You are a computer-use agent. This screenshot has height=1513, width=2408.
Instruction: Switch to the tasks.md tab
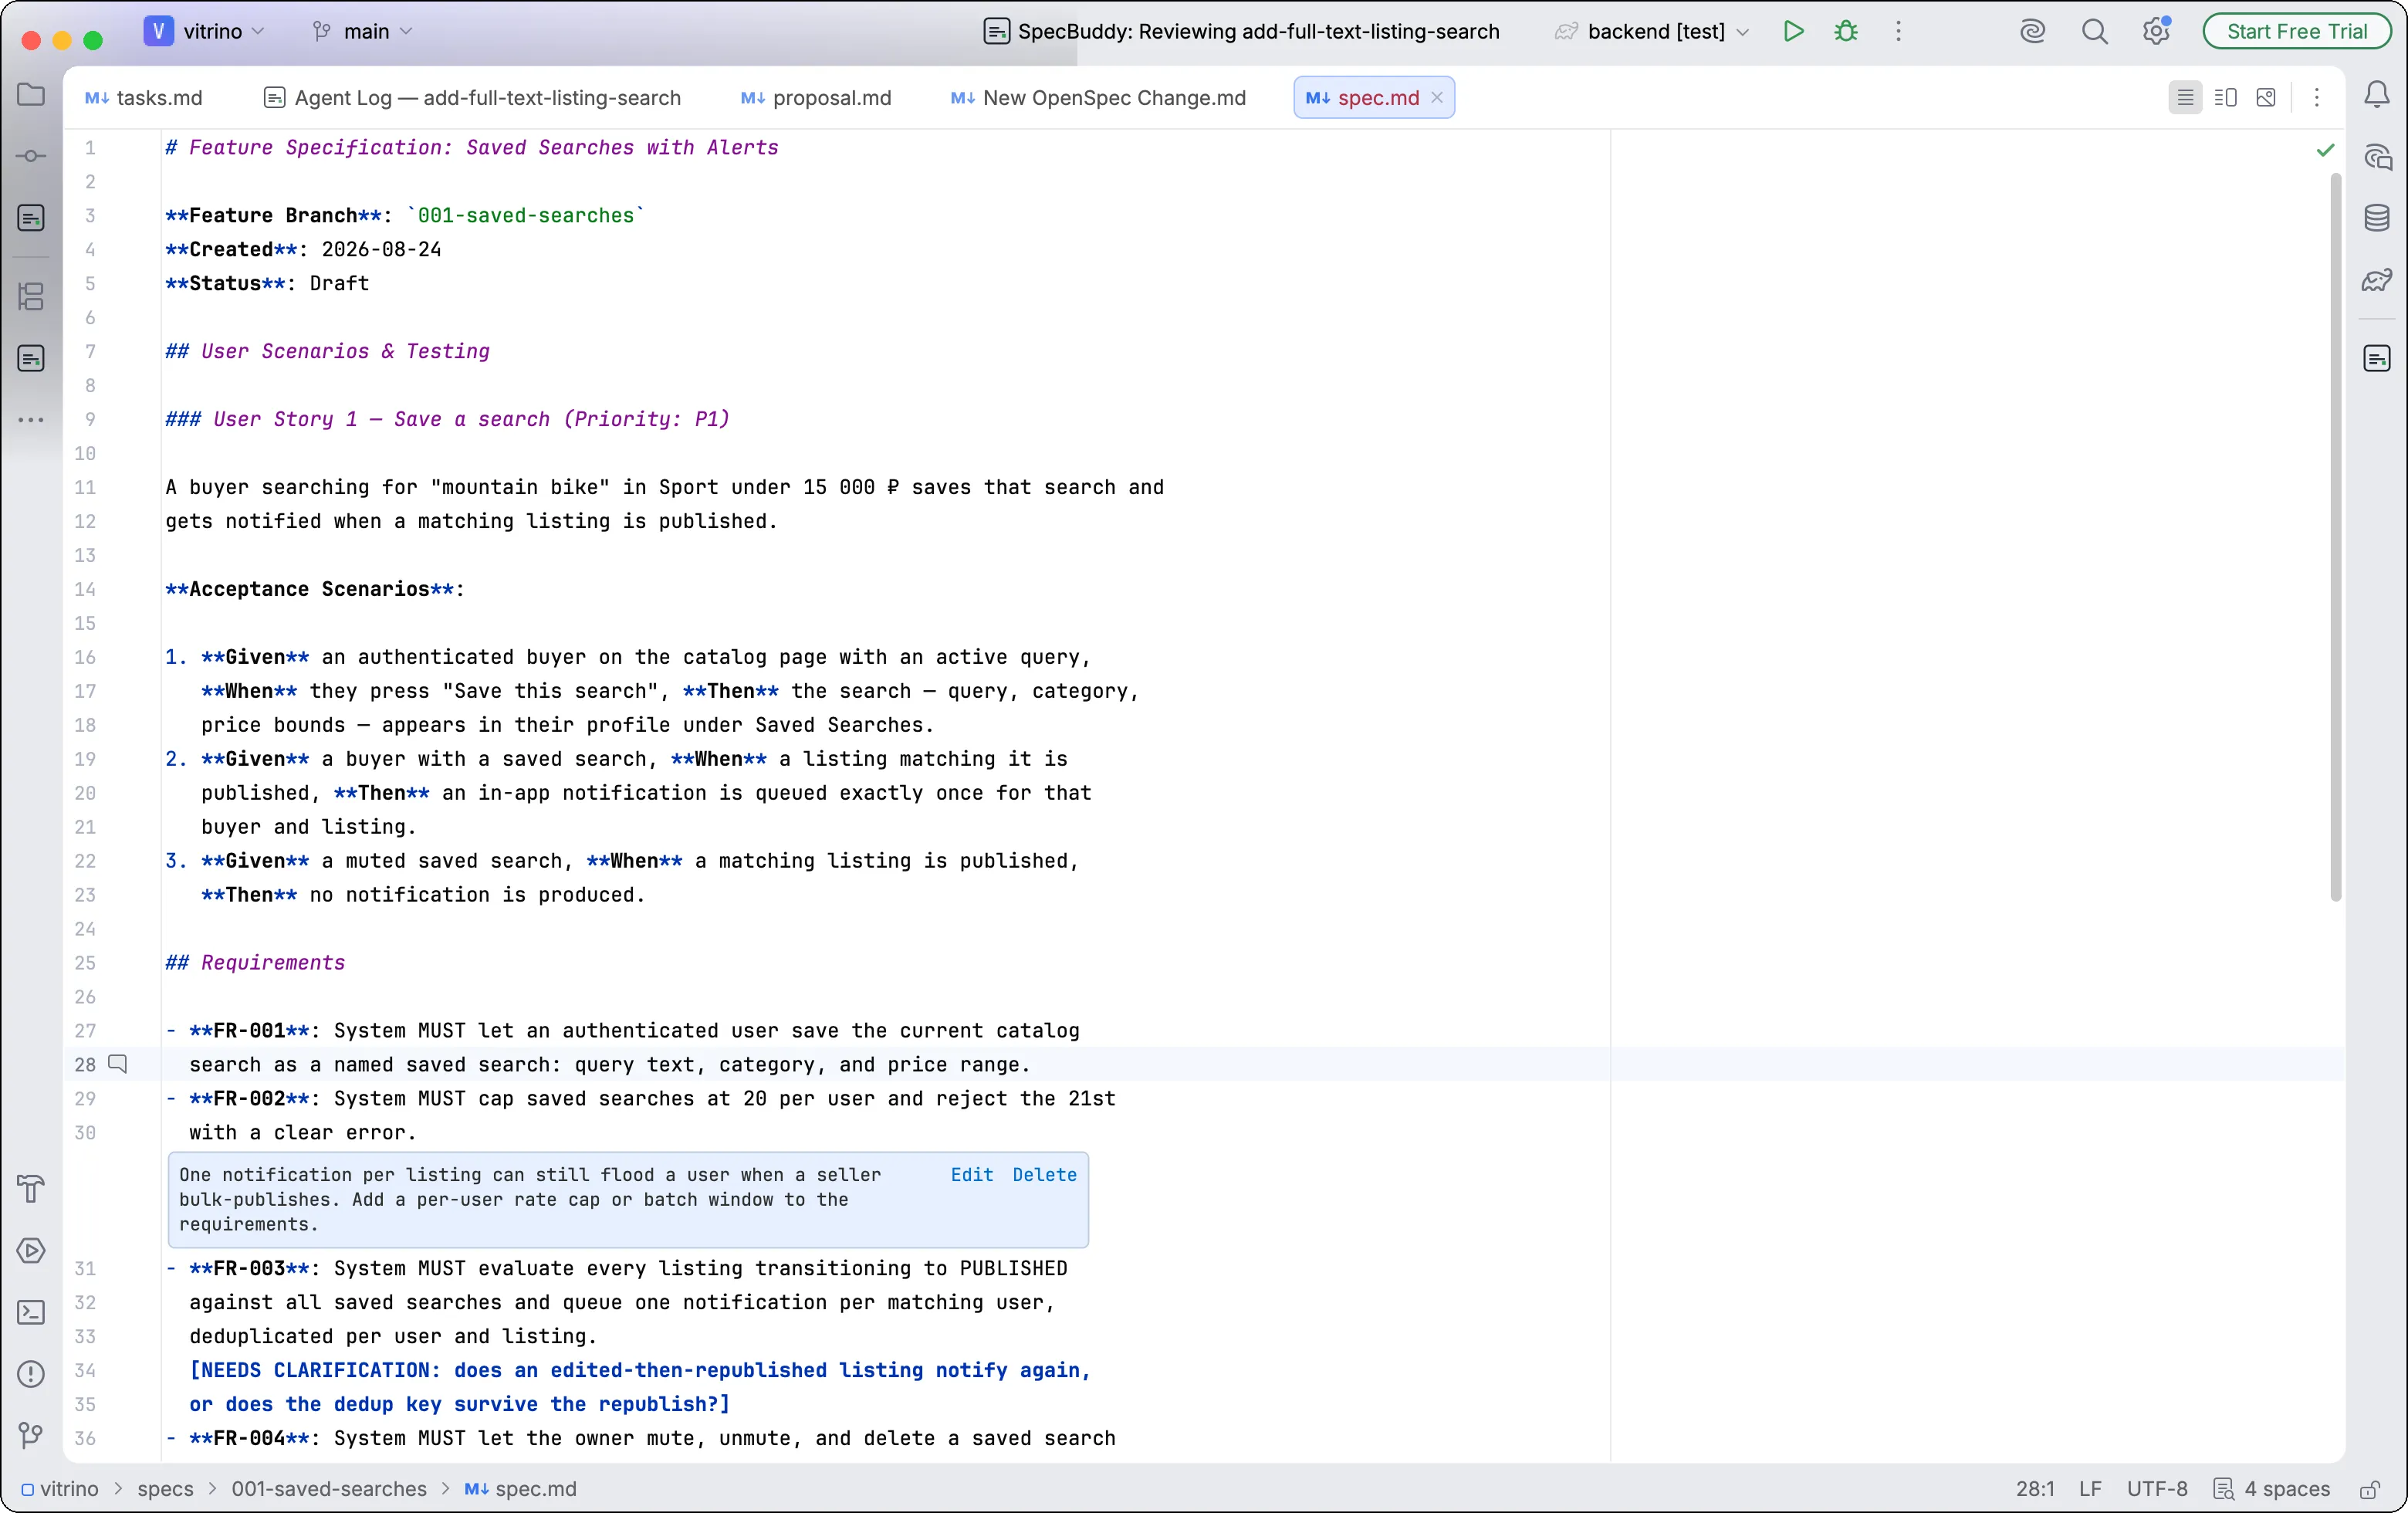point(144,97)
